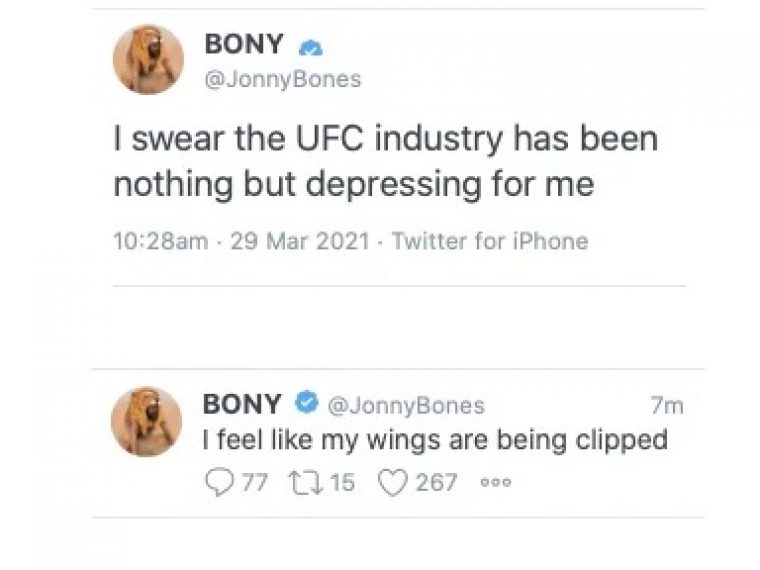The width and height of the screenshot is (760, 570).
Task: Click the 77 replies count
Action: pos(255,483)
